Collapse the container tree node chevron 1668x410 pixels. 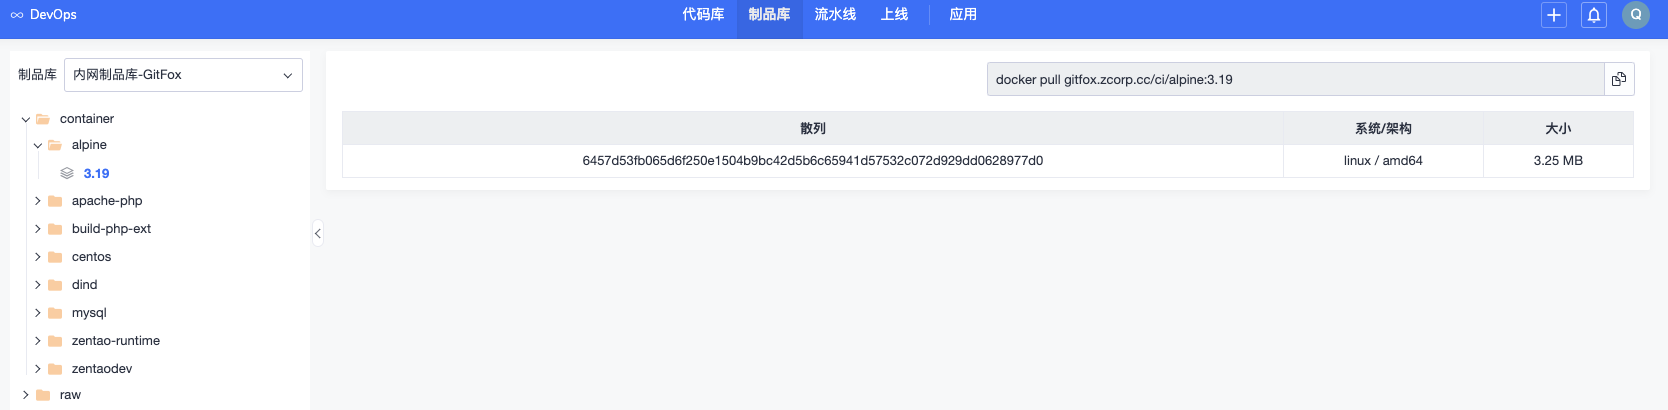(26, 119)
